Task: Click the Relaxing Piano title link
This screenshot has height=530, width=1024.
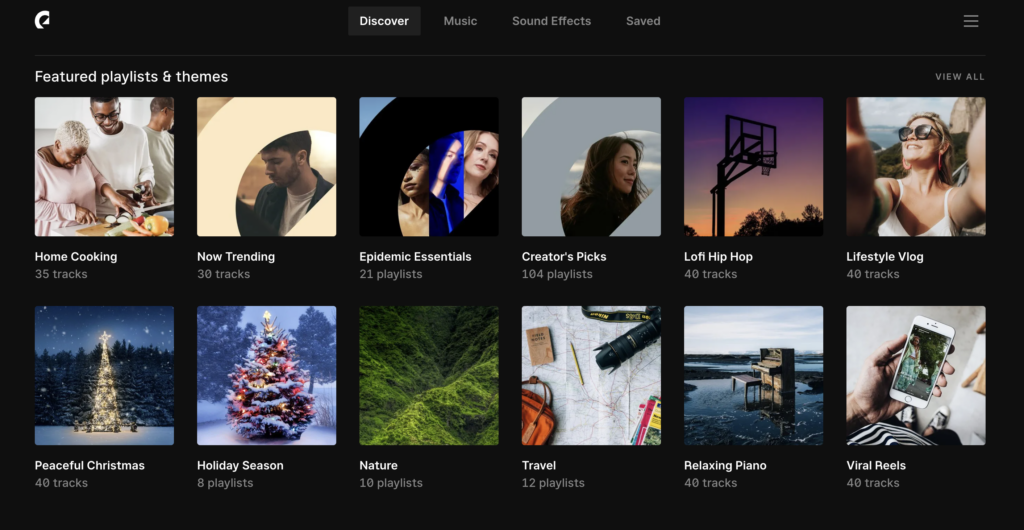Action: [725, 465]
